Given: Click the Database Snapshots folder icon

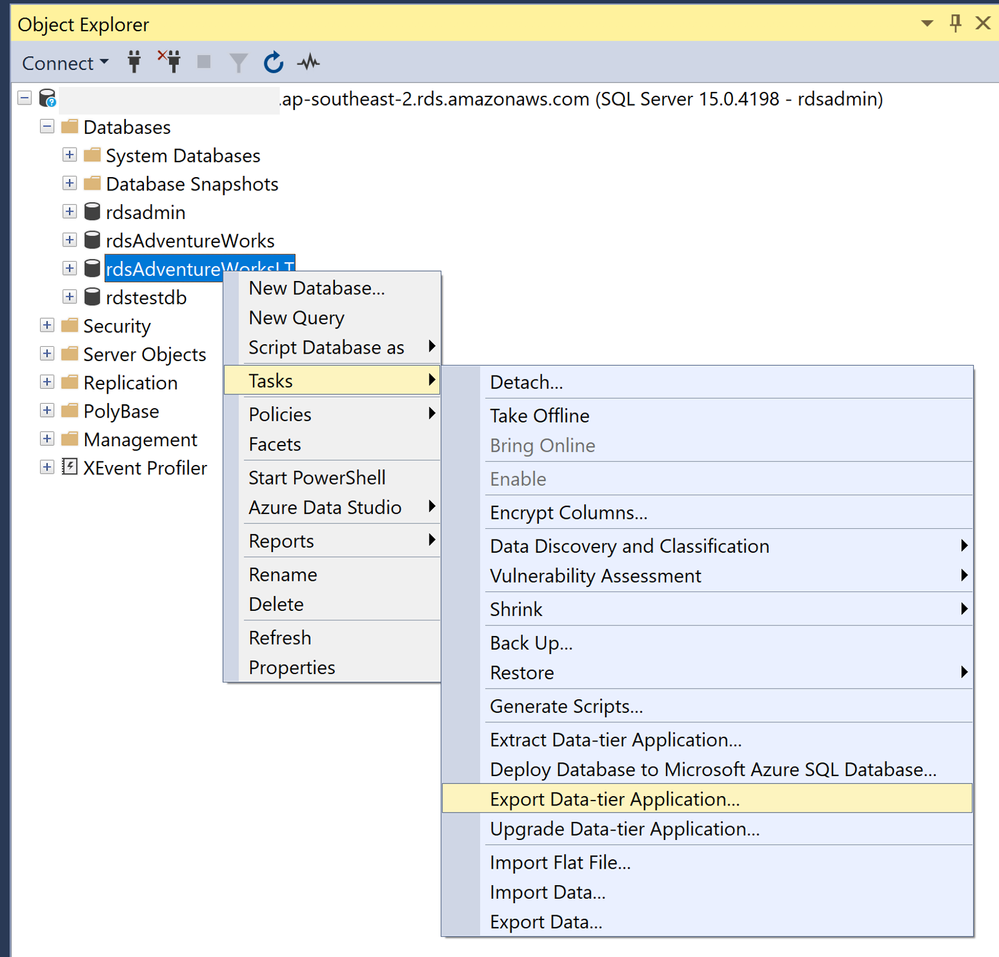Looking at the screenshot, I should [x=92, y=183].
